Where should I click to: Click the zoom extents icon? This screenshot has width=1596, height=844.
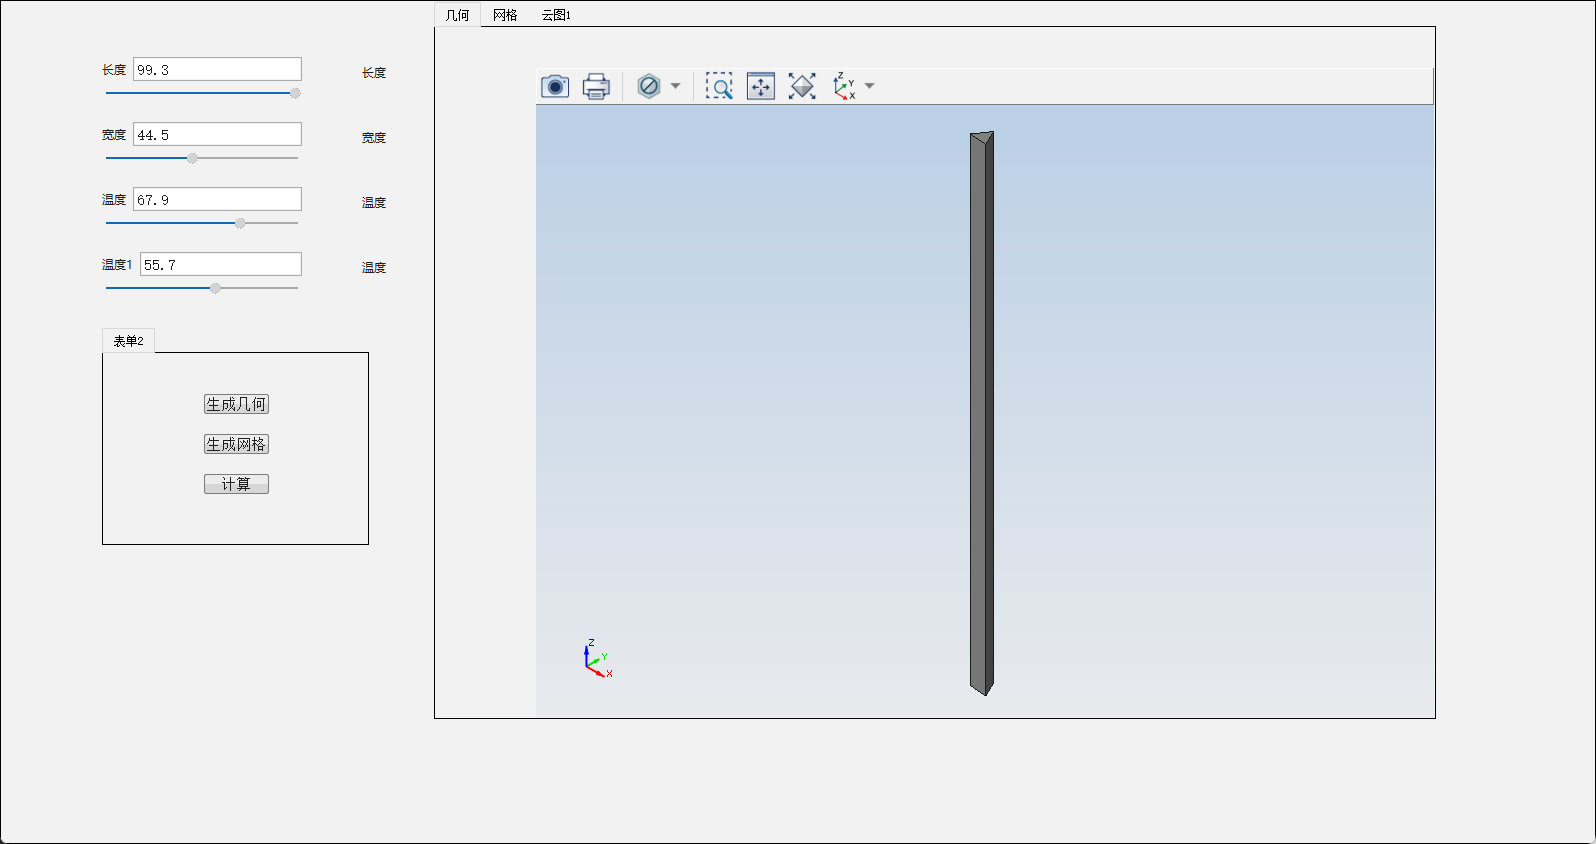pyautogui.click(x=761, y=86)
